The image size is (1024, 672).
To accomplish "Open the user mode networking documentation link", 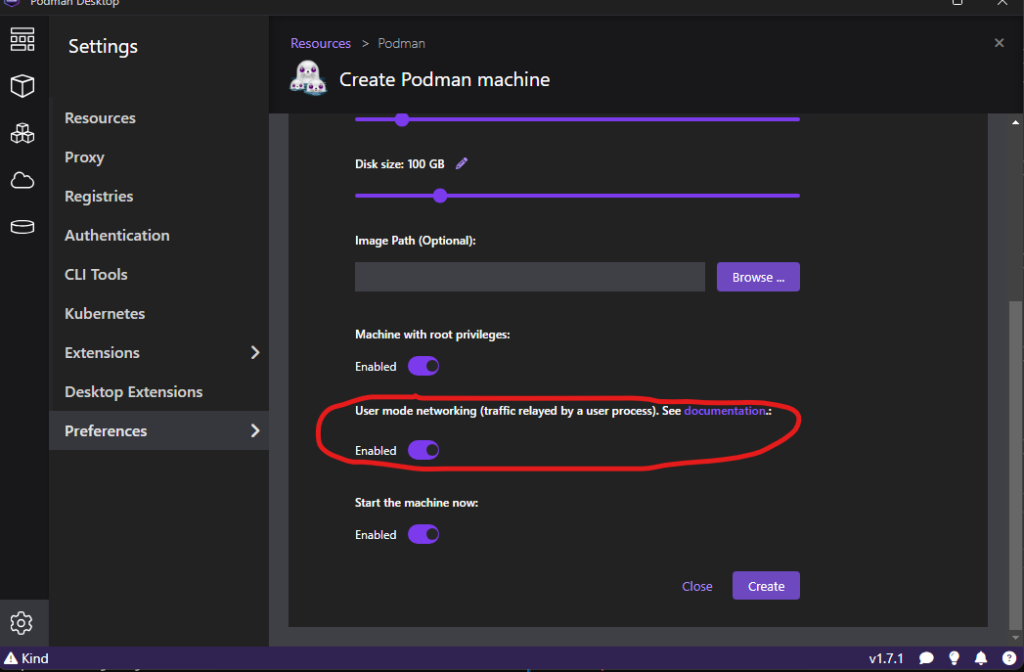I will pyautogui.click(x=725, y=410).
